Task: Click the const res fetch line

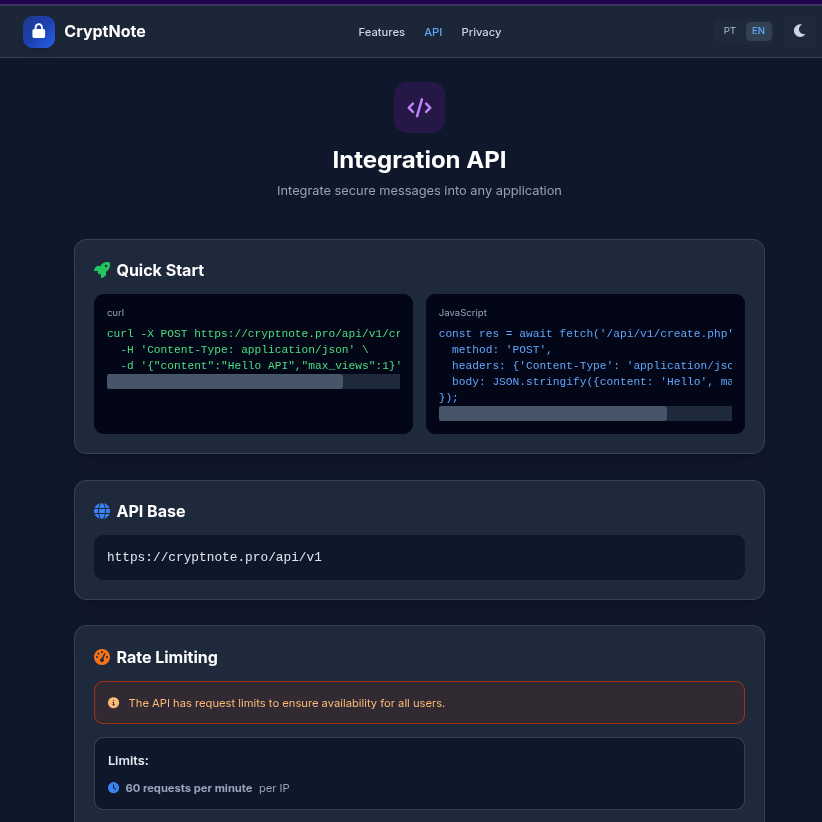Action: pyautogui.click(x=585, y=333)
